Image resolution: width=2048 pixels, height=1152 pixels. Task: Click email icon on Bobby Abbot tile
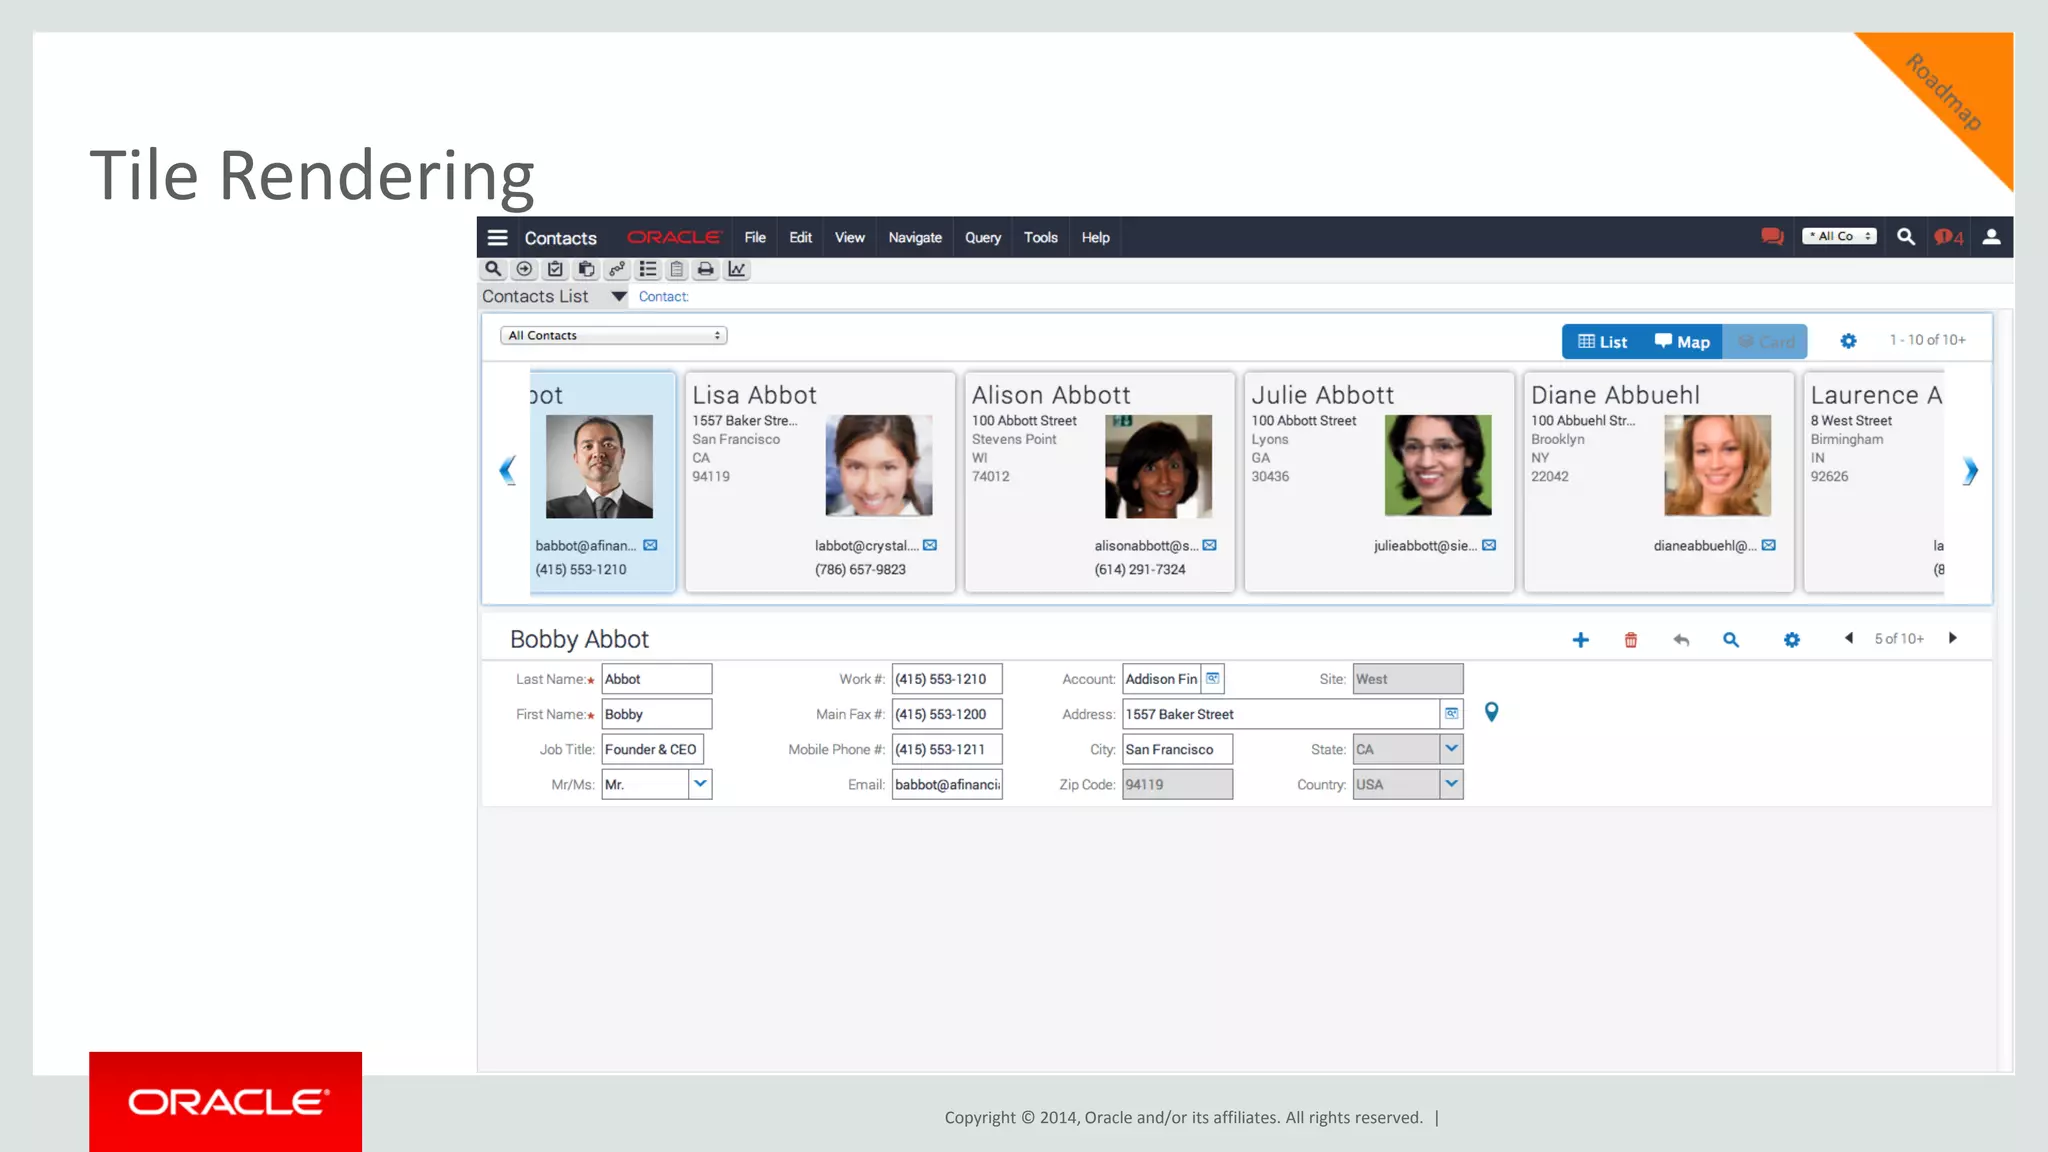(650, 545)
